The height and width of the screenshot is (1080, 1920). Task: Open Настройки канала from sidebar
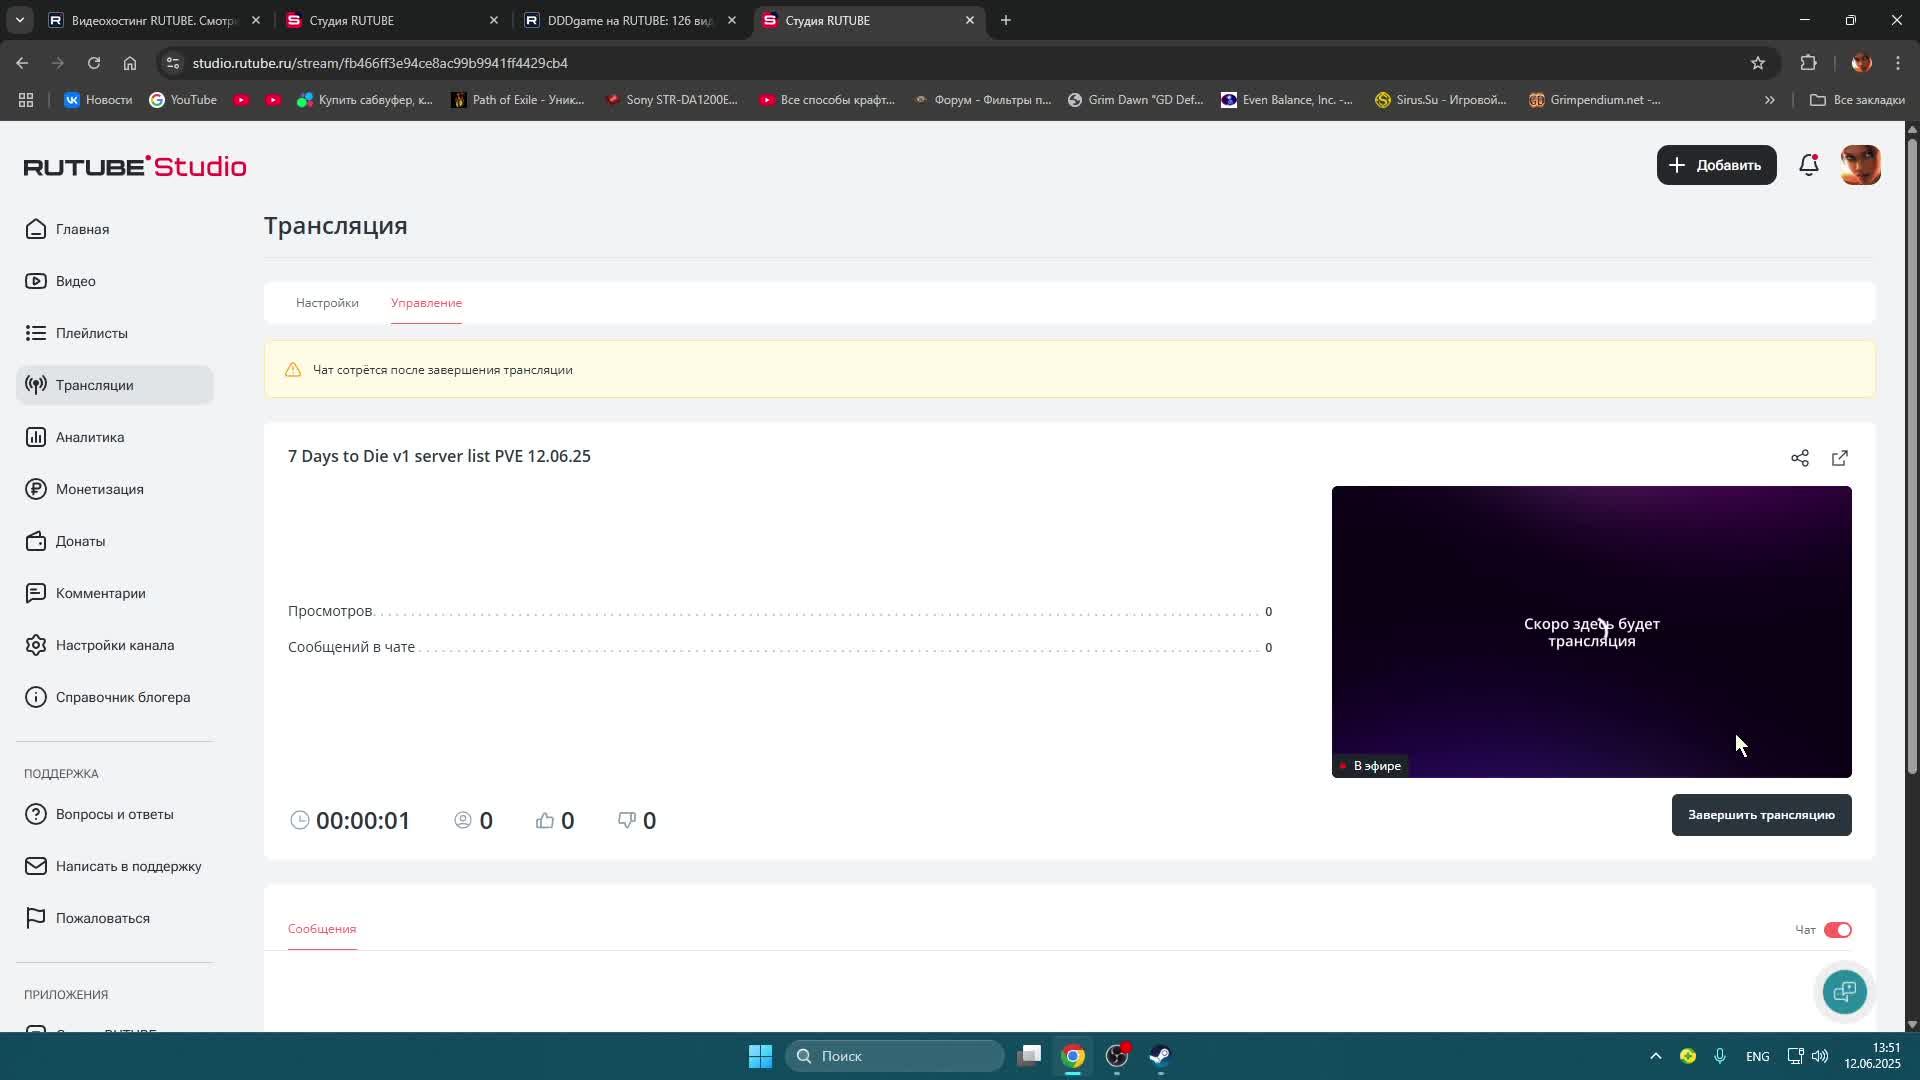(x=114, y=645)
